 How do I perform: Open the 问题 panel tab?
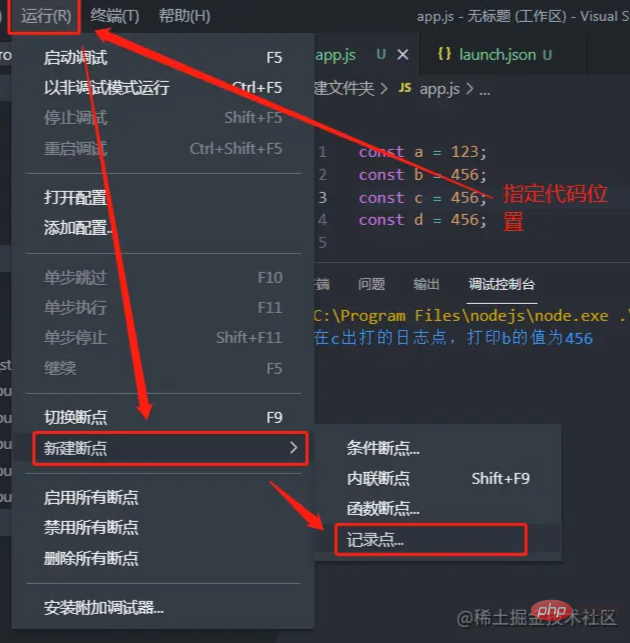click(371, 284)
